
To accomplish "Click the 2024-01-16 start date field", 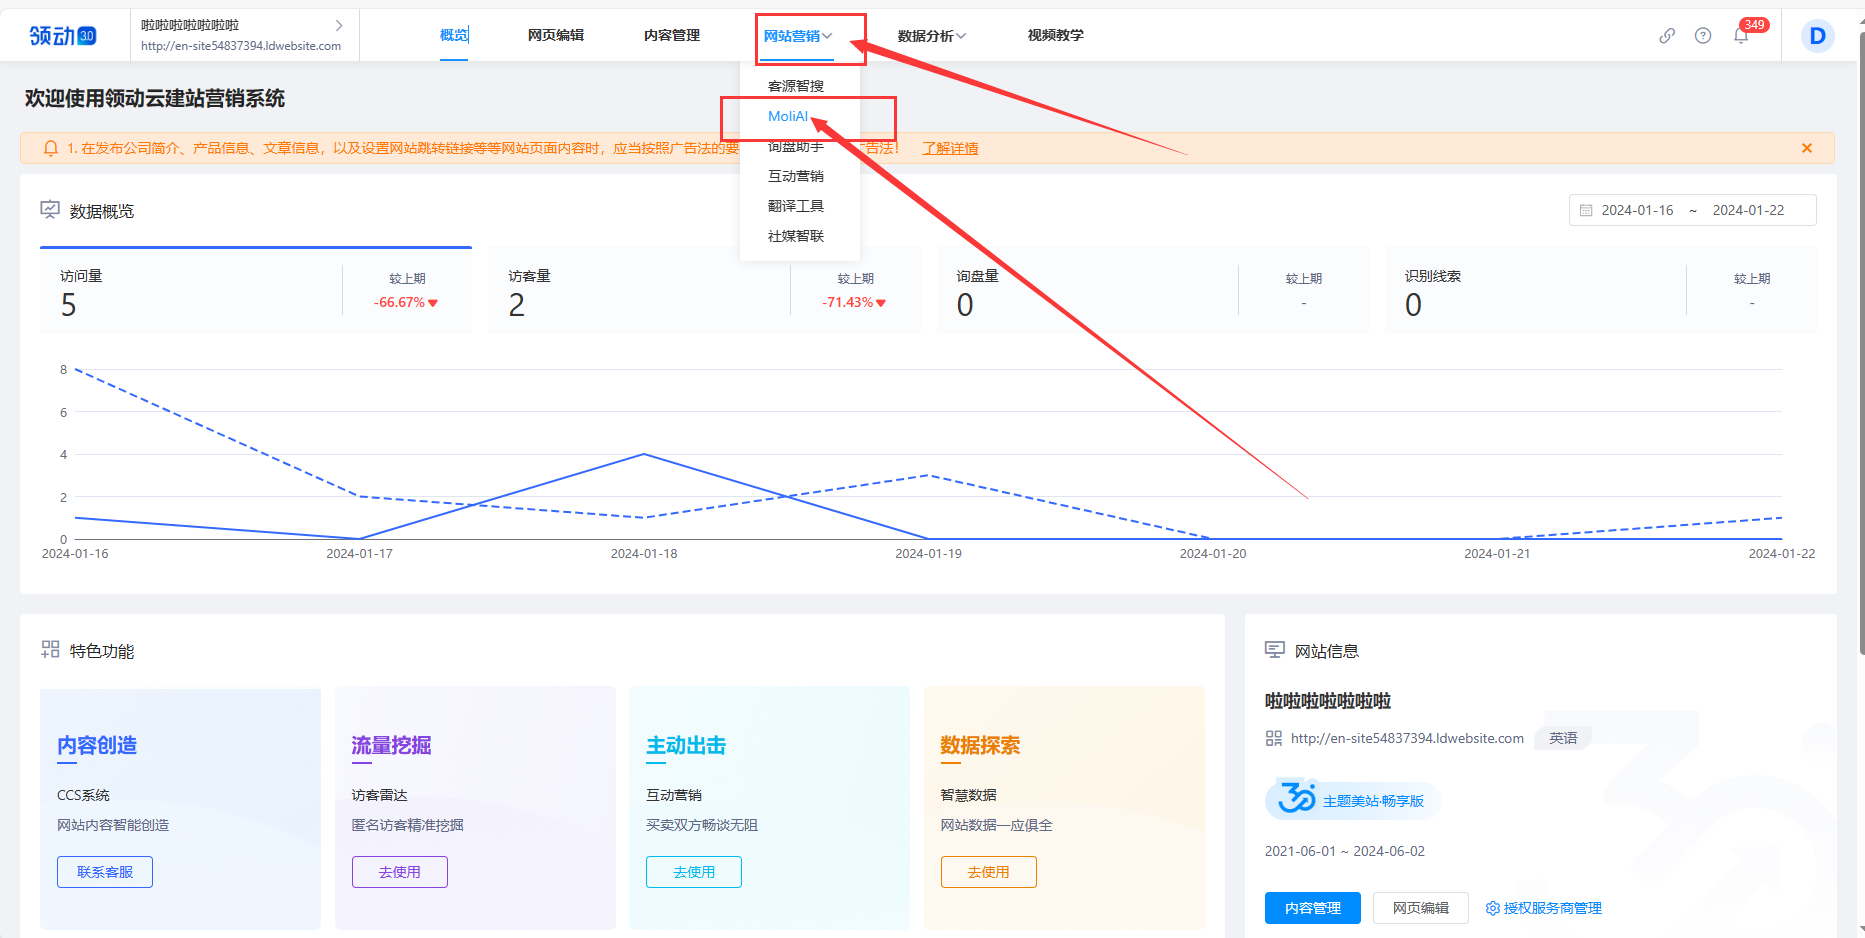I will (1638, 210).
